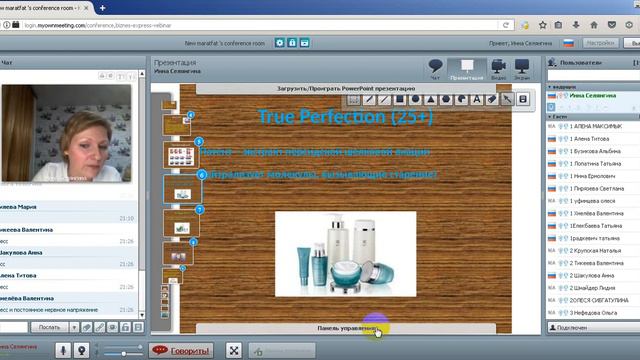Select the square shape tool
Image resolution: width=640 pixels, height=360 pixels.
pyautogui.click(x=400, y=99)
